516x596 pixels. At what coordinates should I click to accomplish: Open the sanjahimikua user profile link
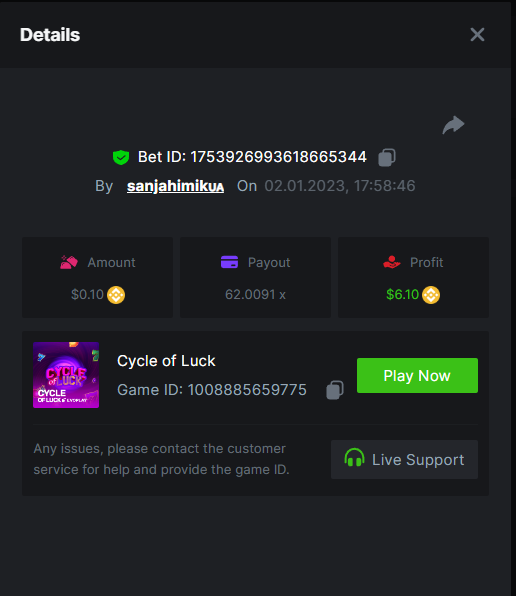[x=175, y=186]
